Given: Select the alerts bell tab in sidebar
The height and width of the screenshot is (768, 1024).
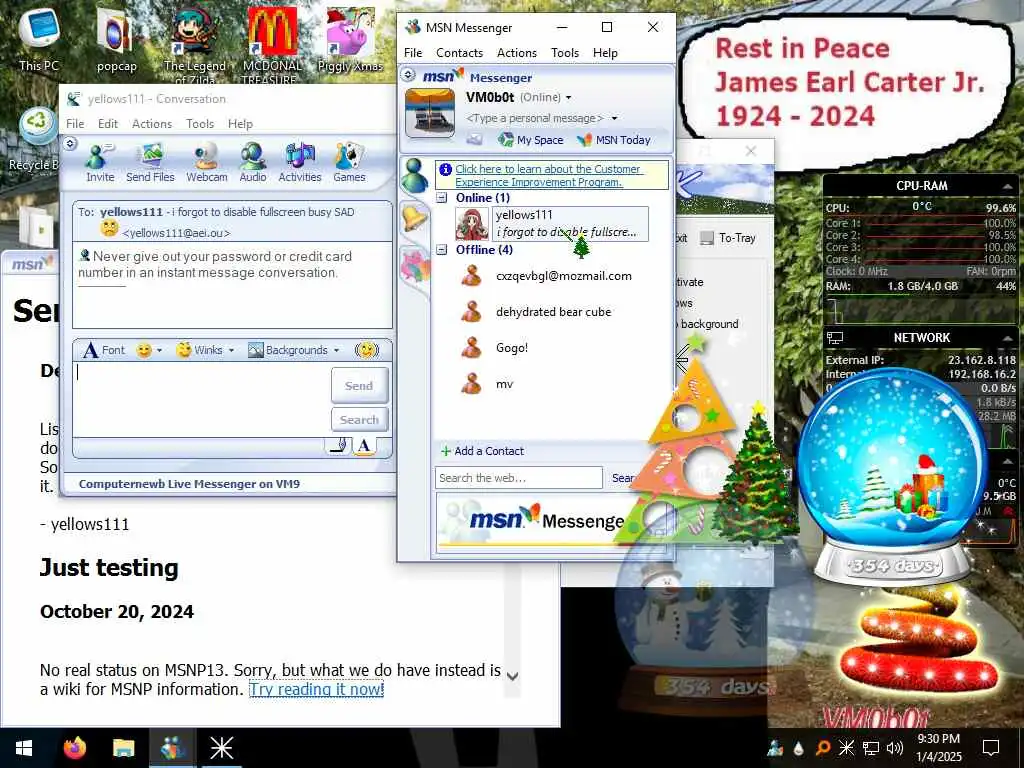Looking at the screenshot, I should (414, 219).
